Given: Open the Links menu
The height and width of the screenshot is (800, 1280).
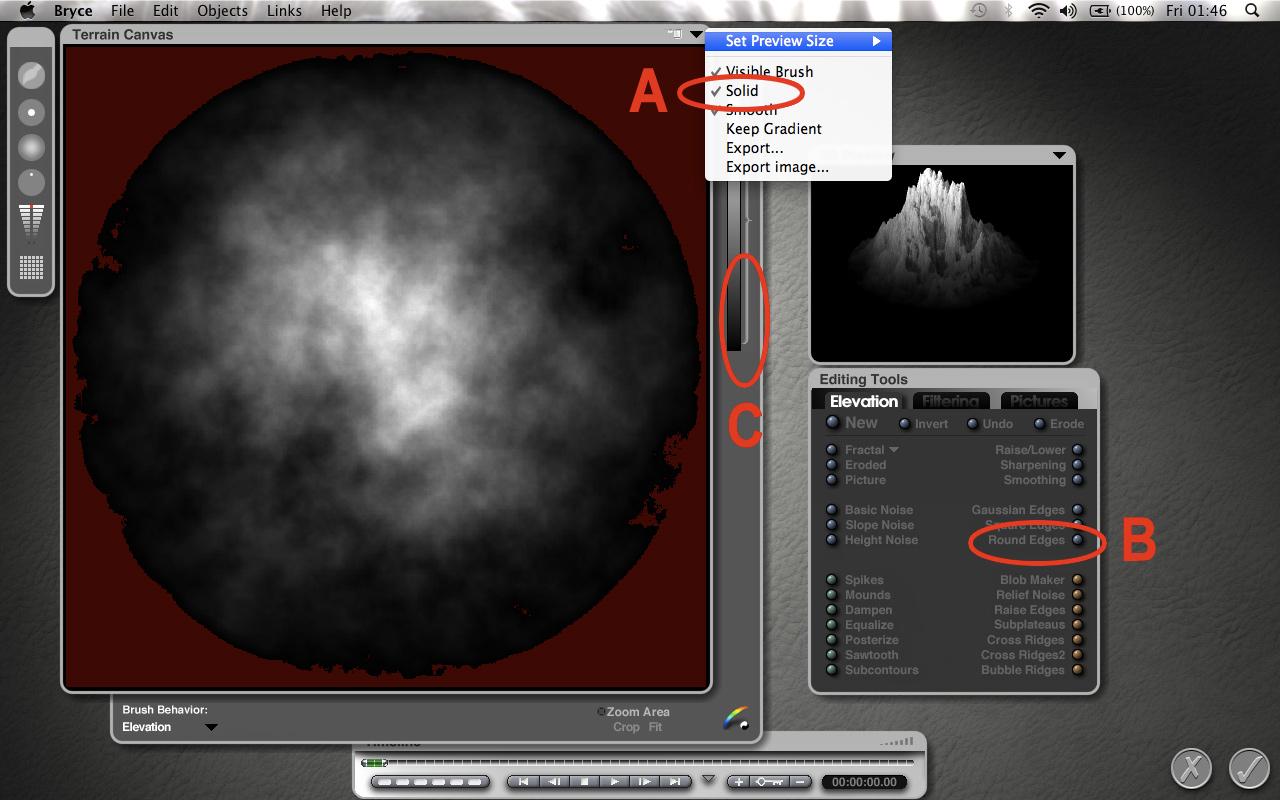Looking at the screenshot, I should (x=285, y=11).
